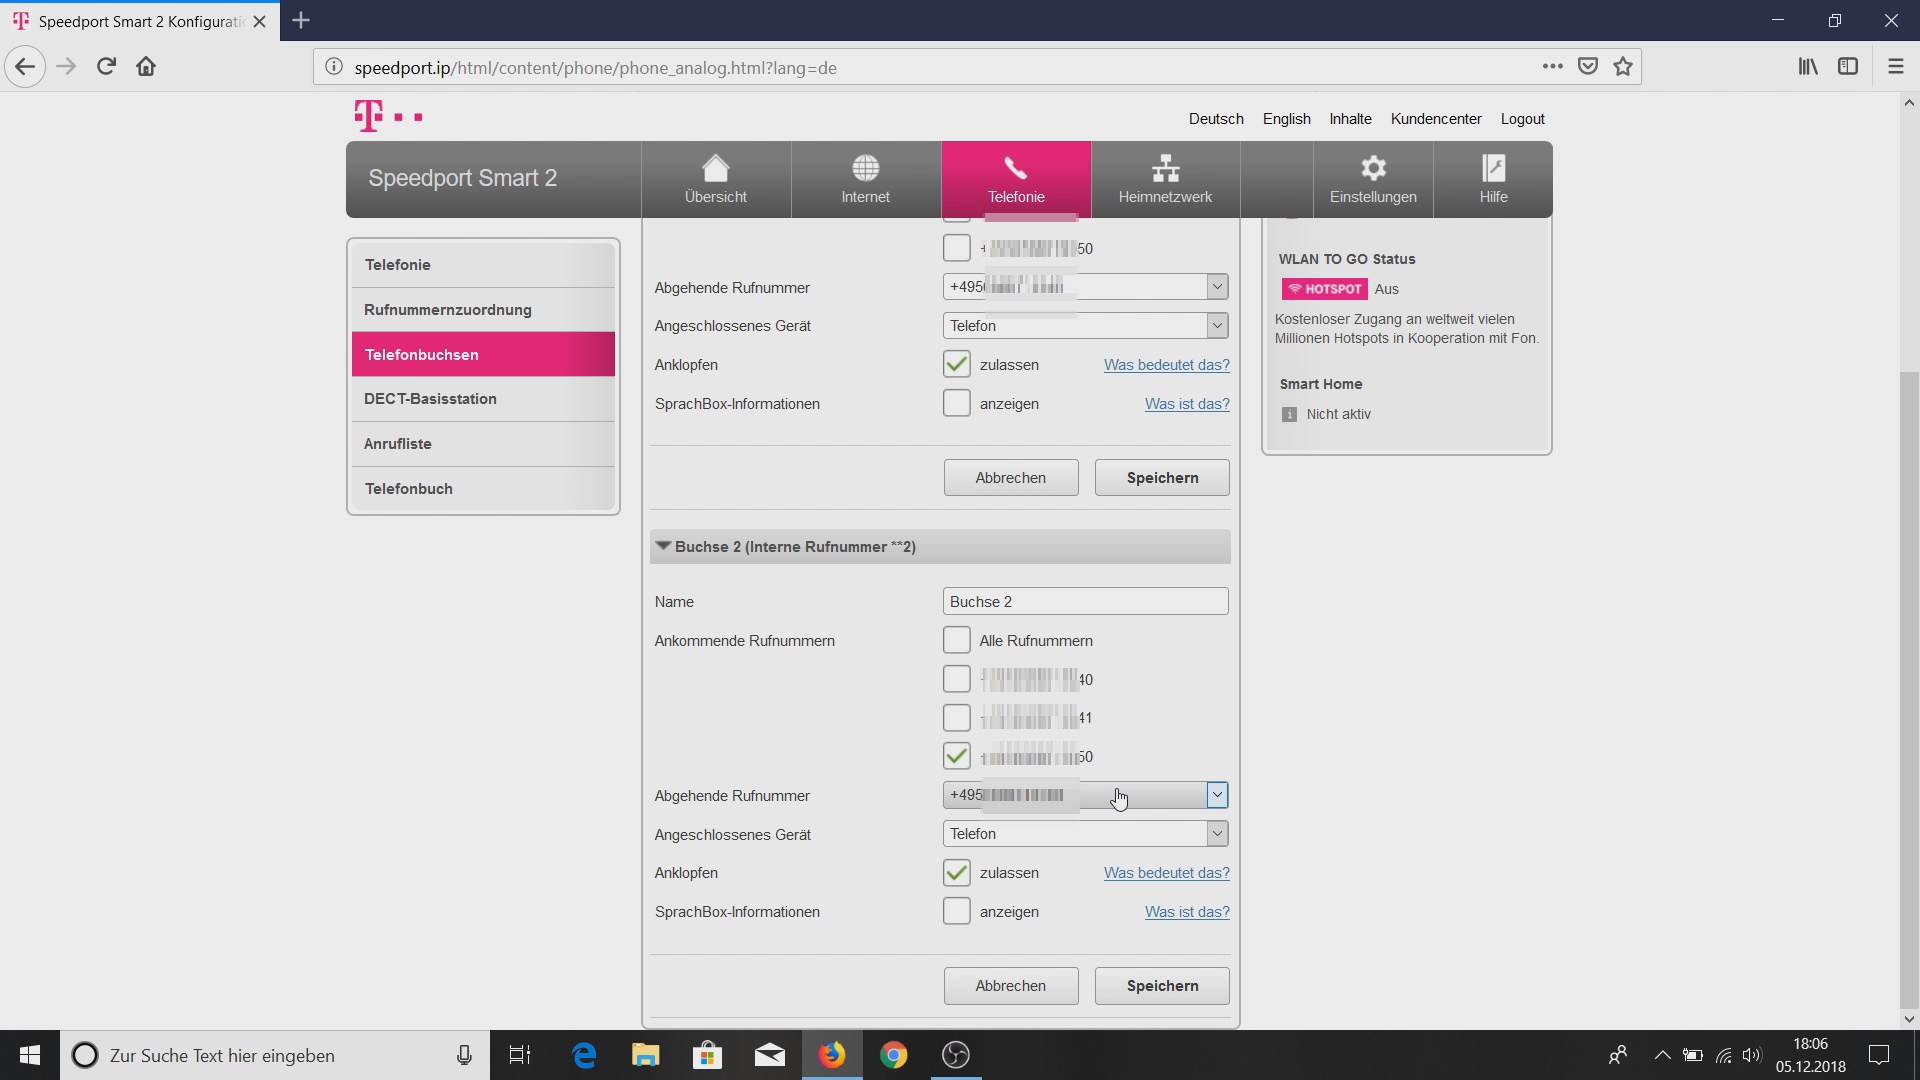Open Telefonbuch sidebar entry

click(483, 489)
